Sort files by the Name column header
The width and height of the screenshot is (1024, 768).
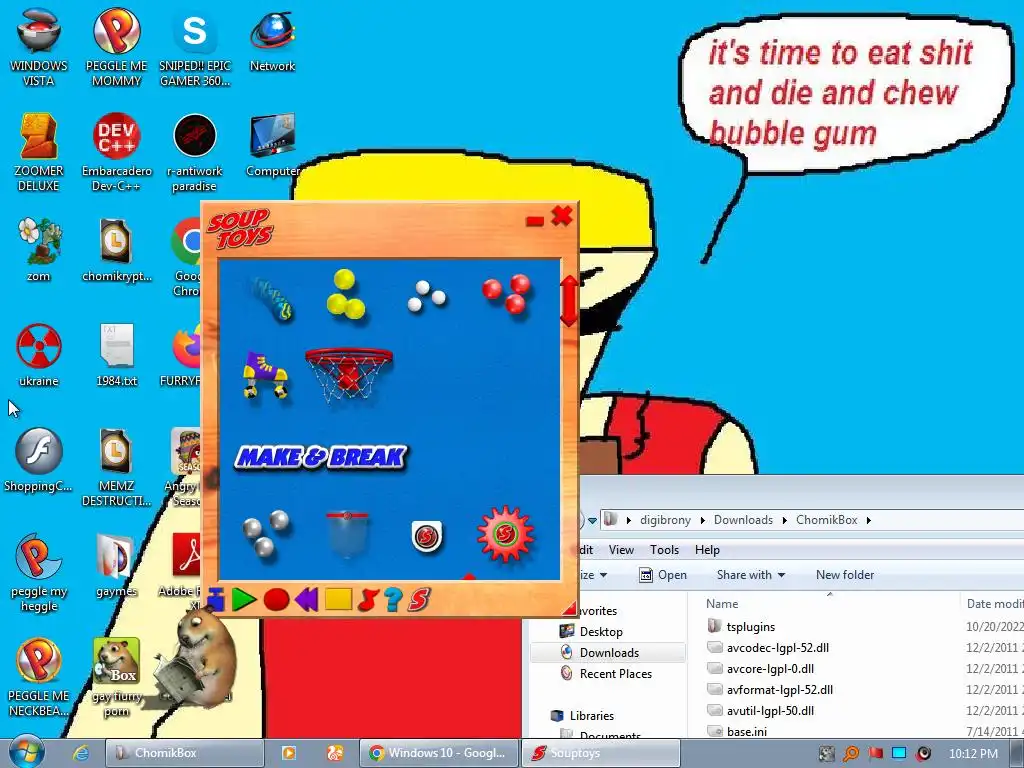pos(722,604)
